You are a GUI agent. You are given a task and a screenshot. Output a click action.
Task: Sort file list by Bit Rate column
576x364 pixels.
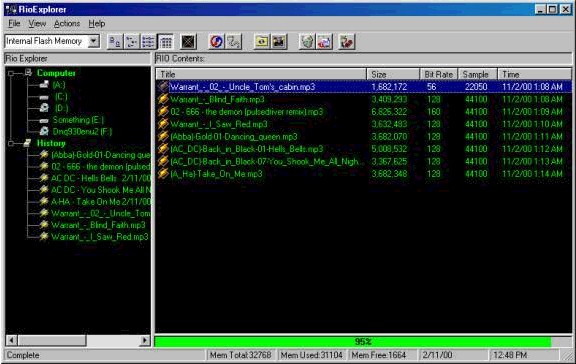(439, 74)
